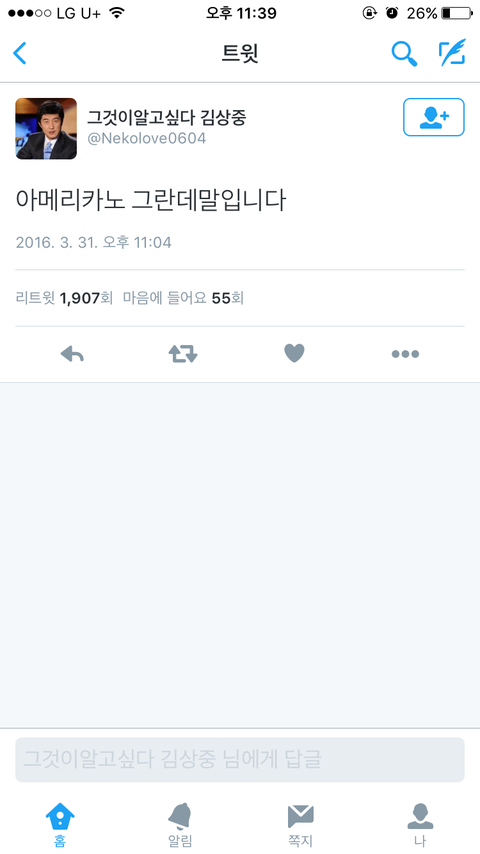Open the three-dot more options menu

pyautogui.click(x=405, y=354)
